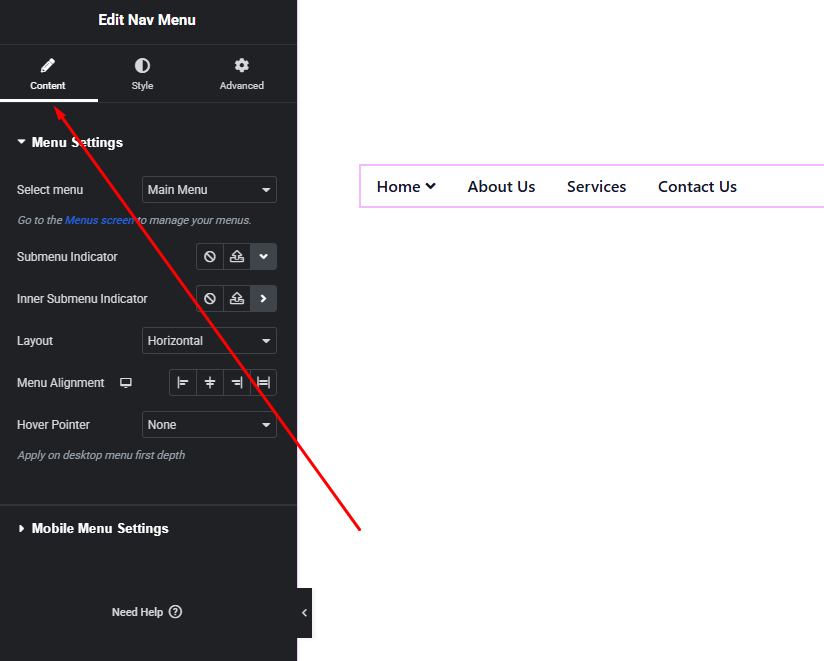This screenshot has height=661, width=824.
Task: Set menu alignment to stretch/justify
Action: 263,383
